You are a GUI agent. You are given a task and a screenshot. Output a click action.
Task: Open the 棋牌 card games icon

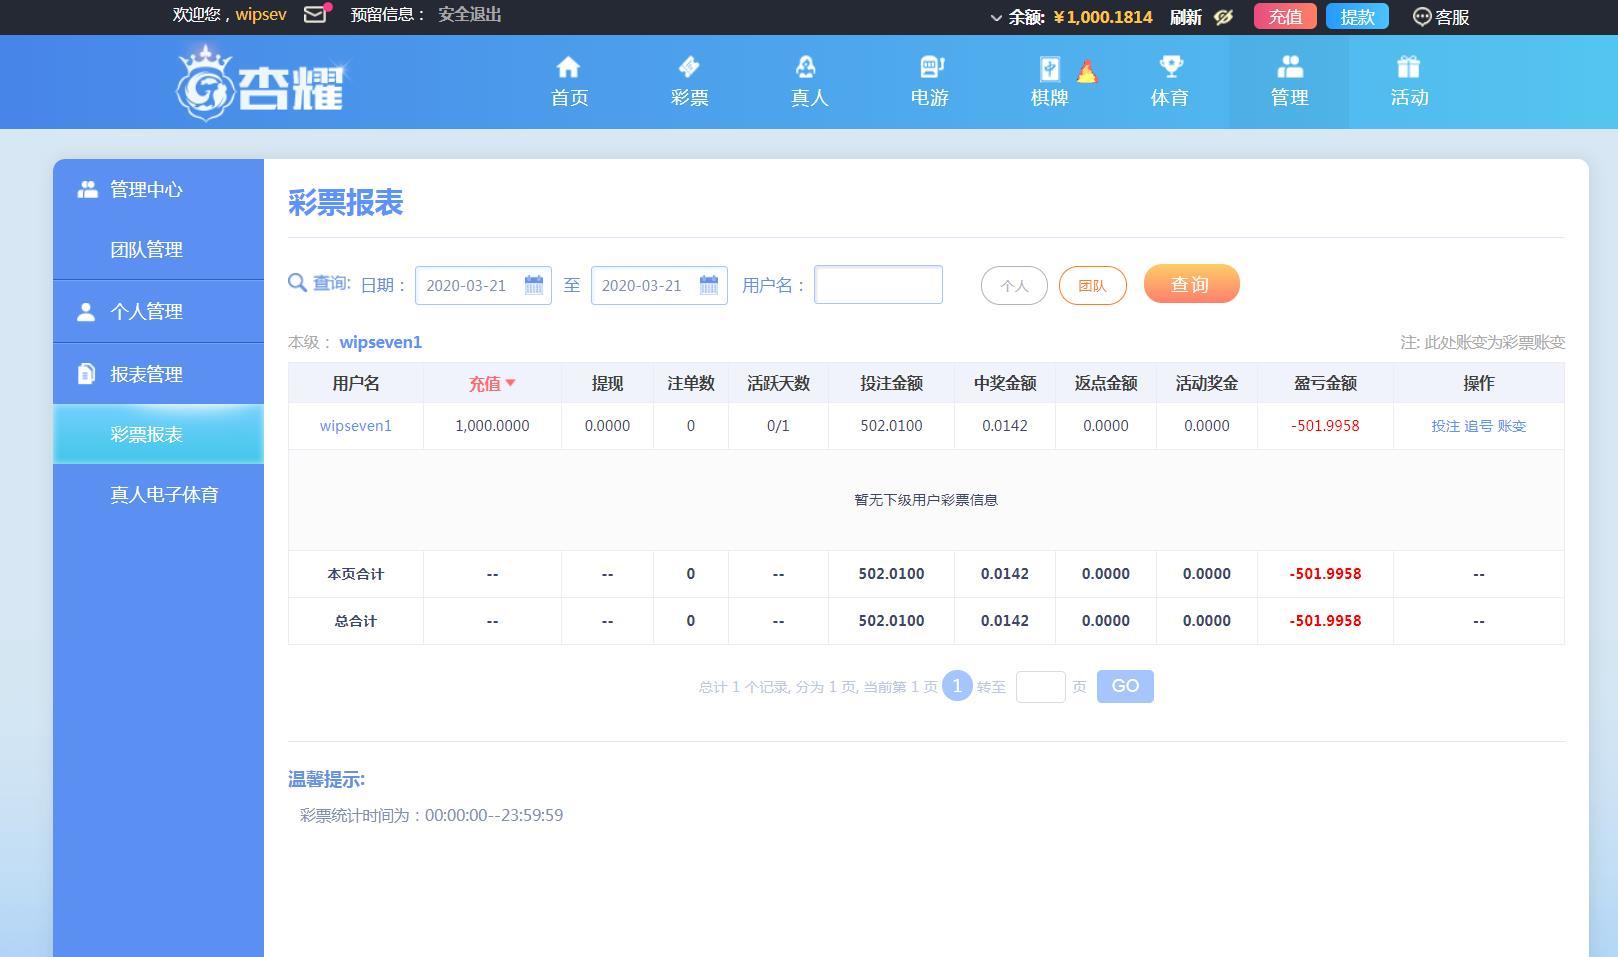[1049, 69]
